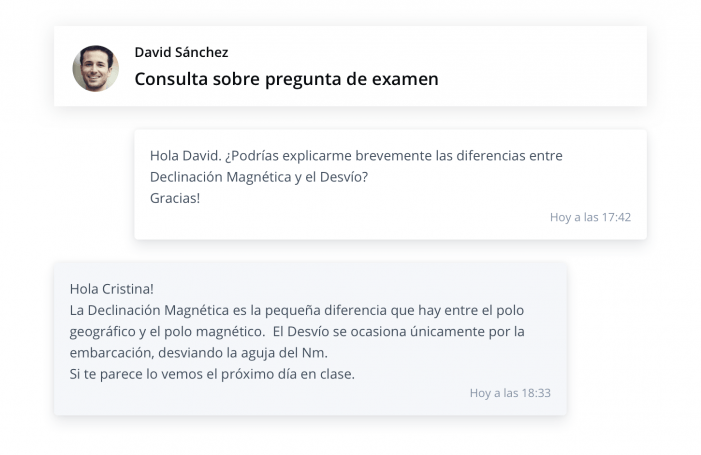Select the line 'embarcación, desviando la aguja del Nm.'
The height and width of the screenshot is (455, 701).
click(x=199, y=353)
